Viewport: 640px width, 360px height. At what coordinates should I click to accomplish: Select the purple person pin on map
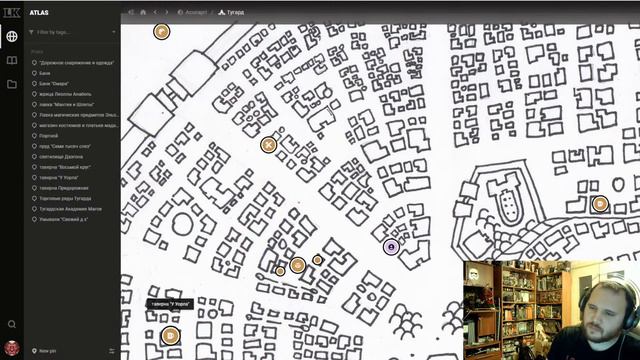point(391,247)
